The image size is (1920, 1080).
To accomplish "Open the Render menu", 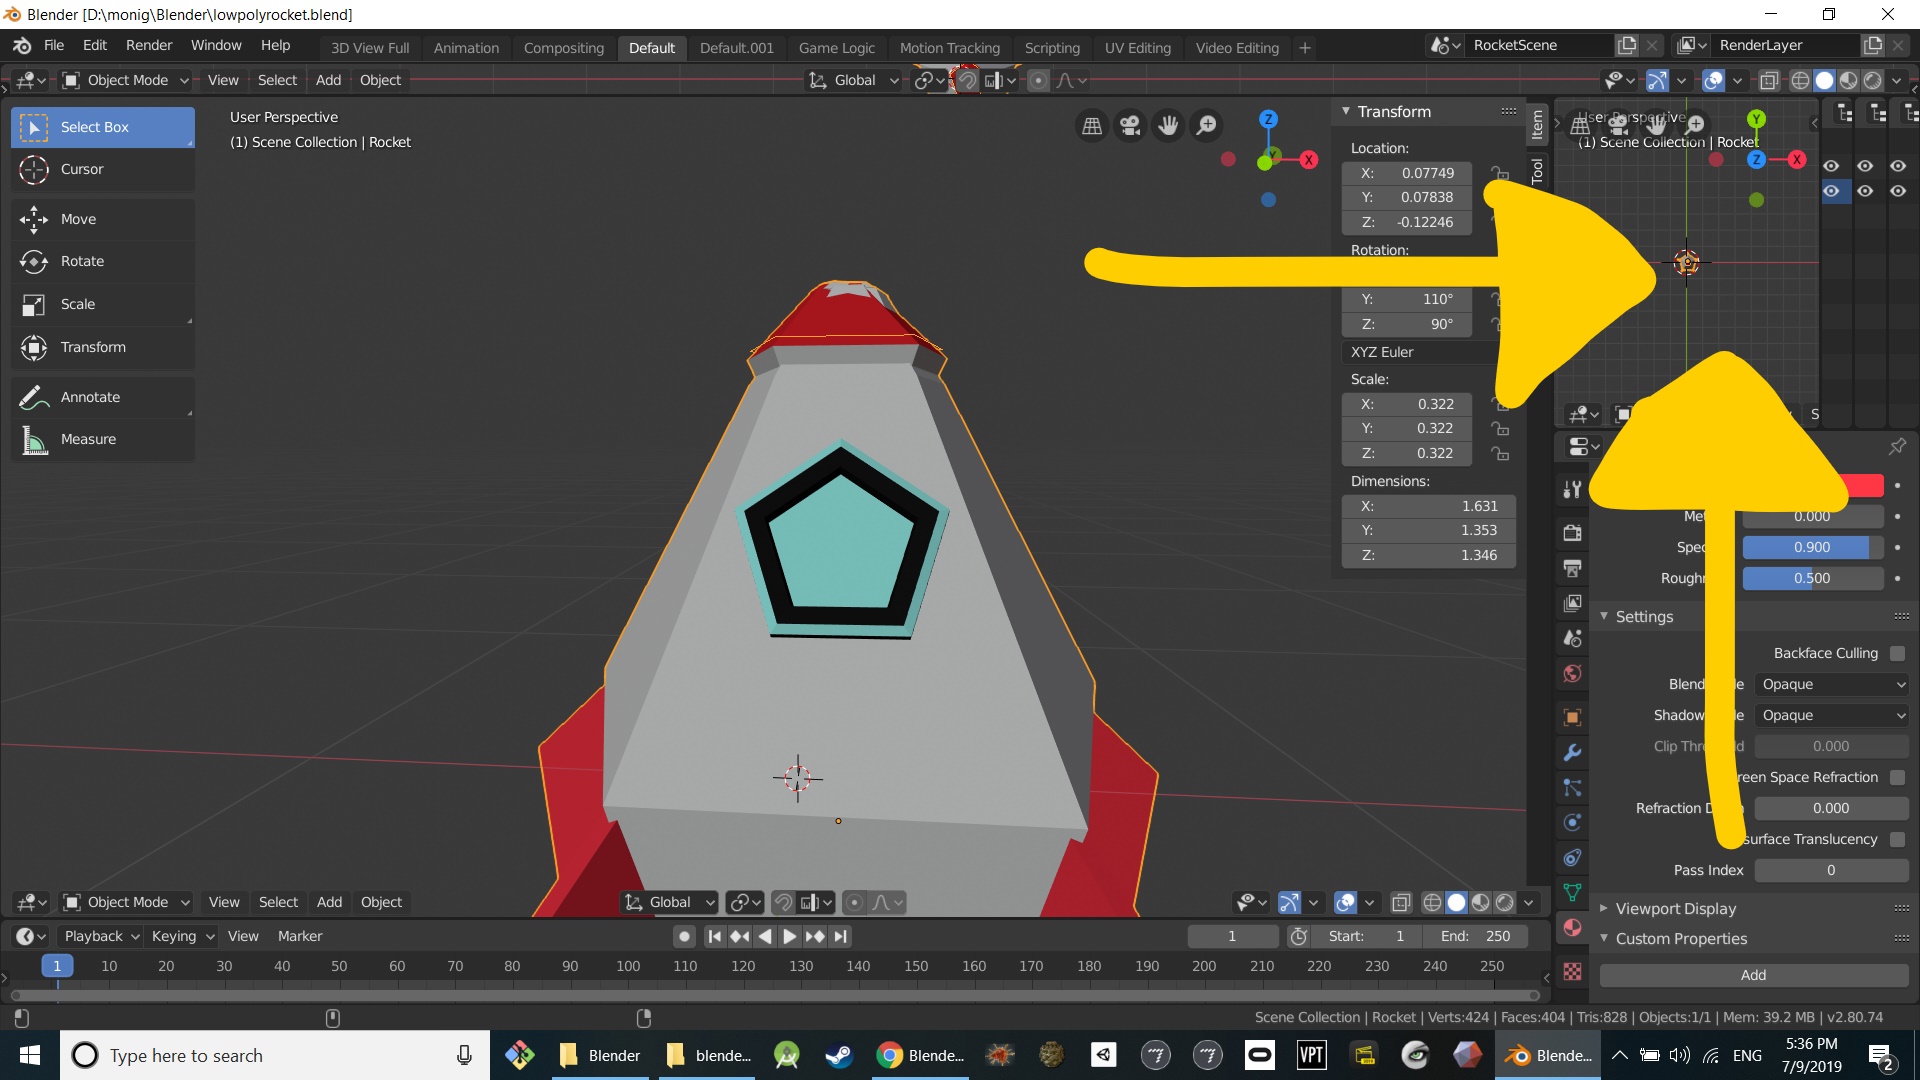I will click(x=148, y=45).
